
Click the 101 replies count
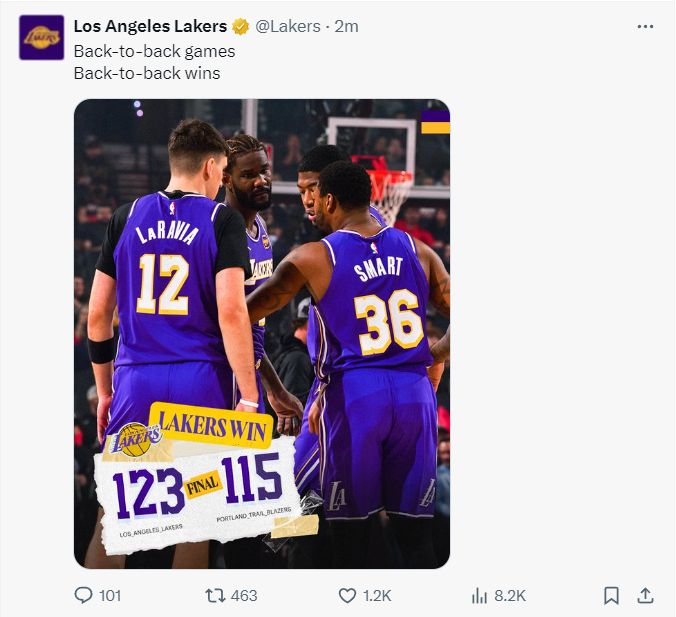tap(110, 595)
